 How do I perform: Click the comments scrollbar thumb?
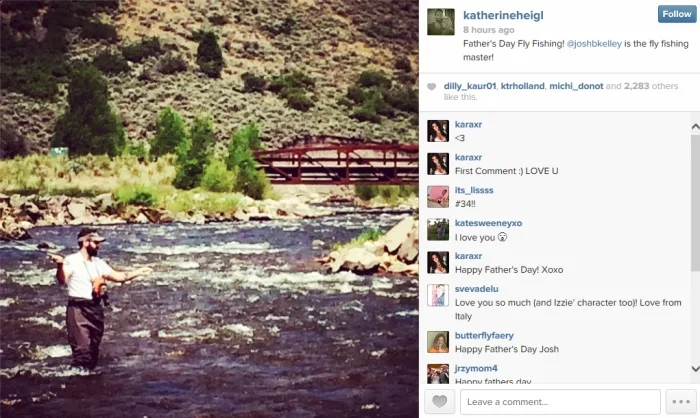coord(695,202)
